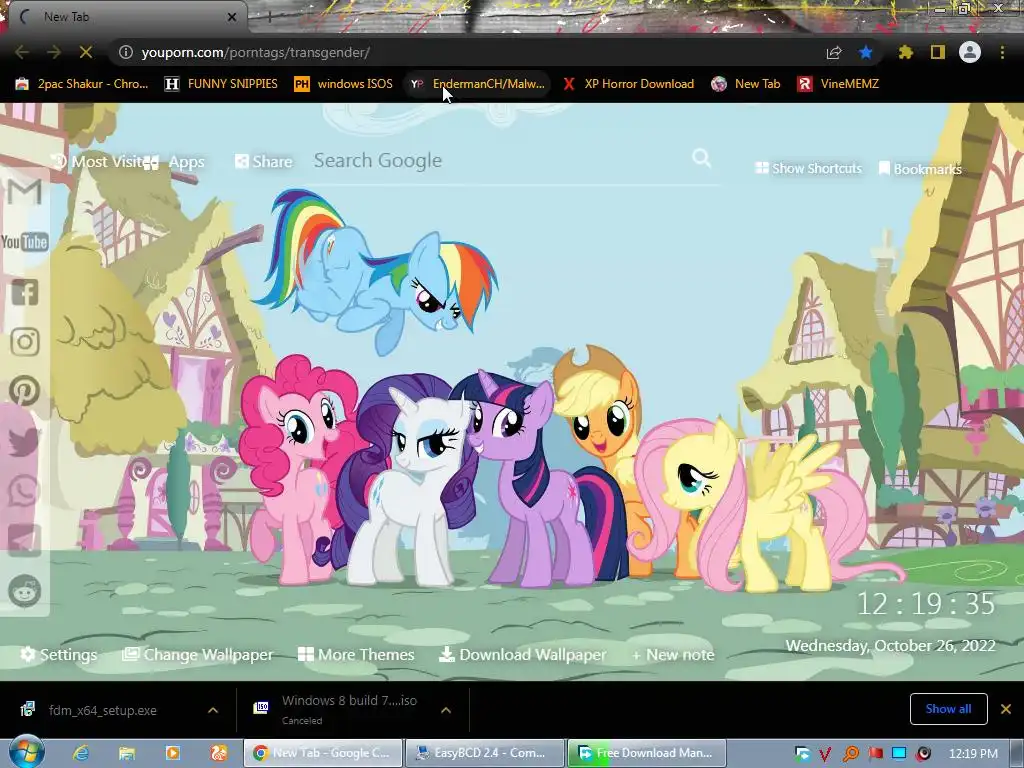Open Chrome's three-dot menu

pos(1002,52)
